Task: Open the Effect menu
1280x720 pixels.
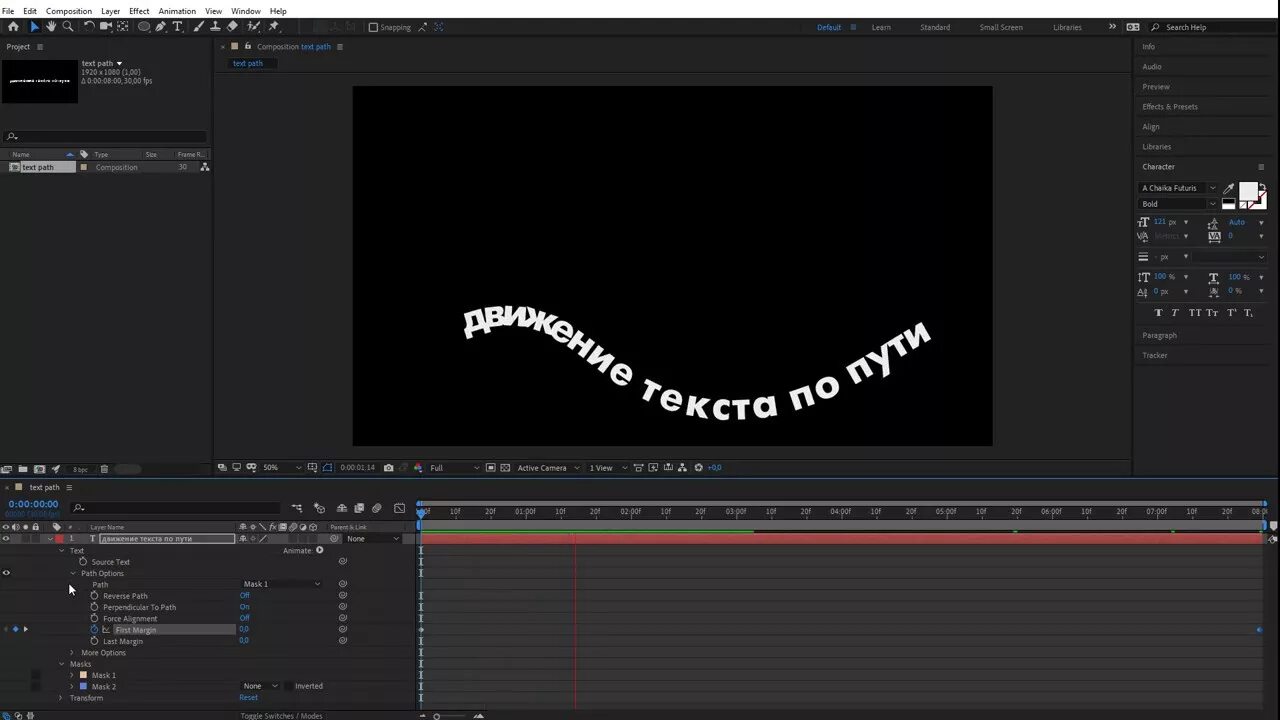Action: pyautogui.click(x=139, y=11)
